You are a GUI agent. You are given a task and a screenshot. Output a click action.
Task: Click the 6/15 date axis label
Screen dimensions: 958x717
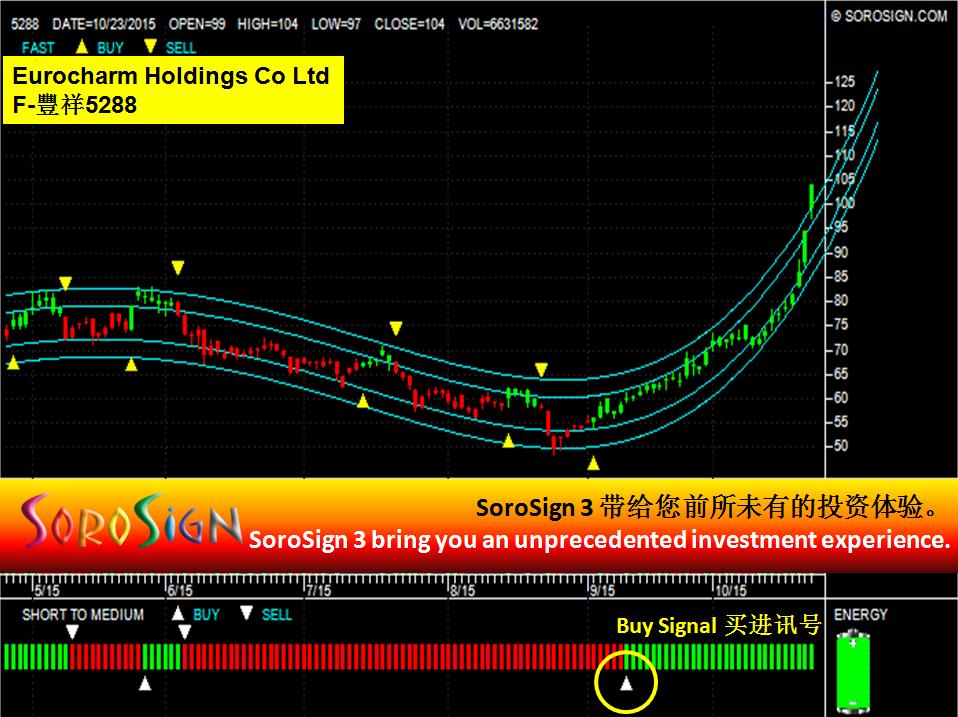coord(180,591)
